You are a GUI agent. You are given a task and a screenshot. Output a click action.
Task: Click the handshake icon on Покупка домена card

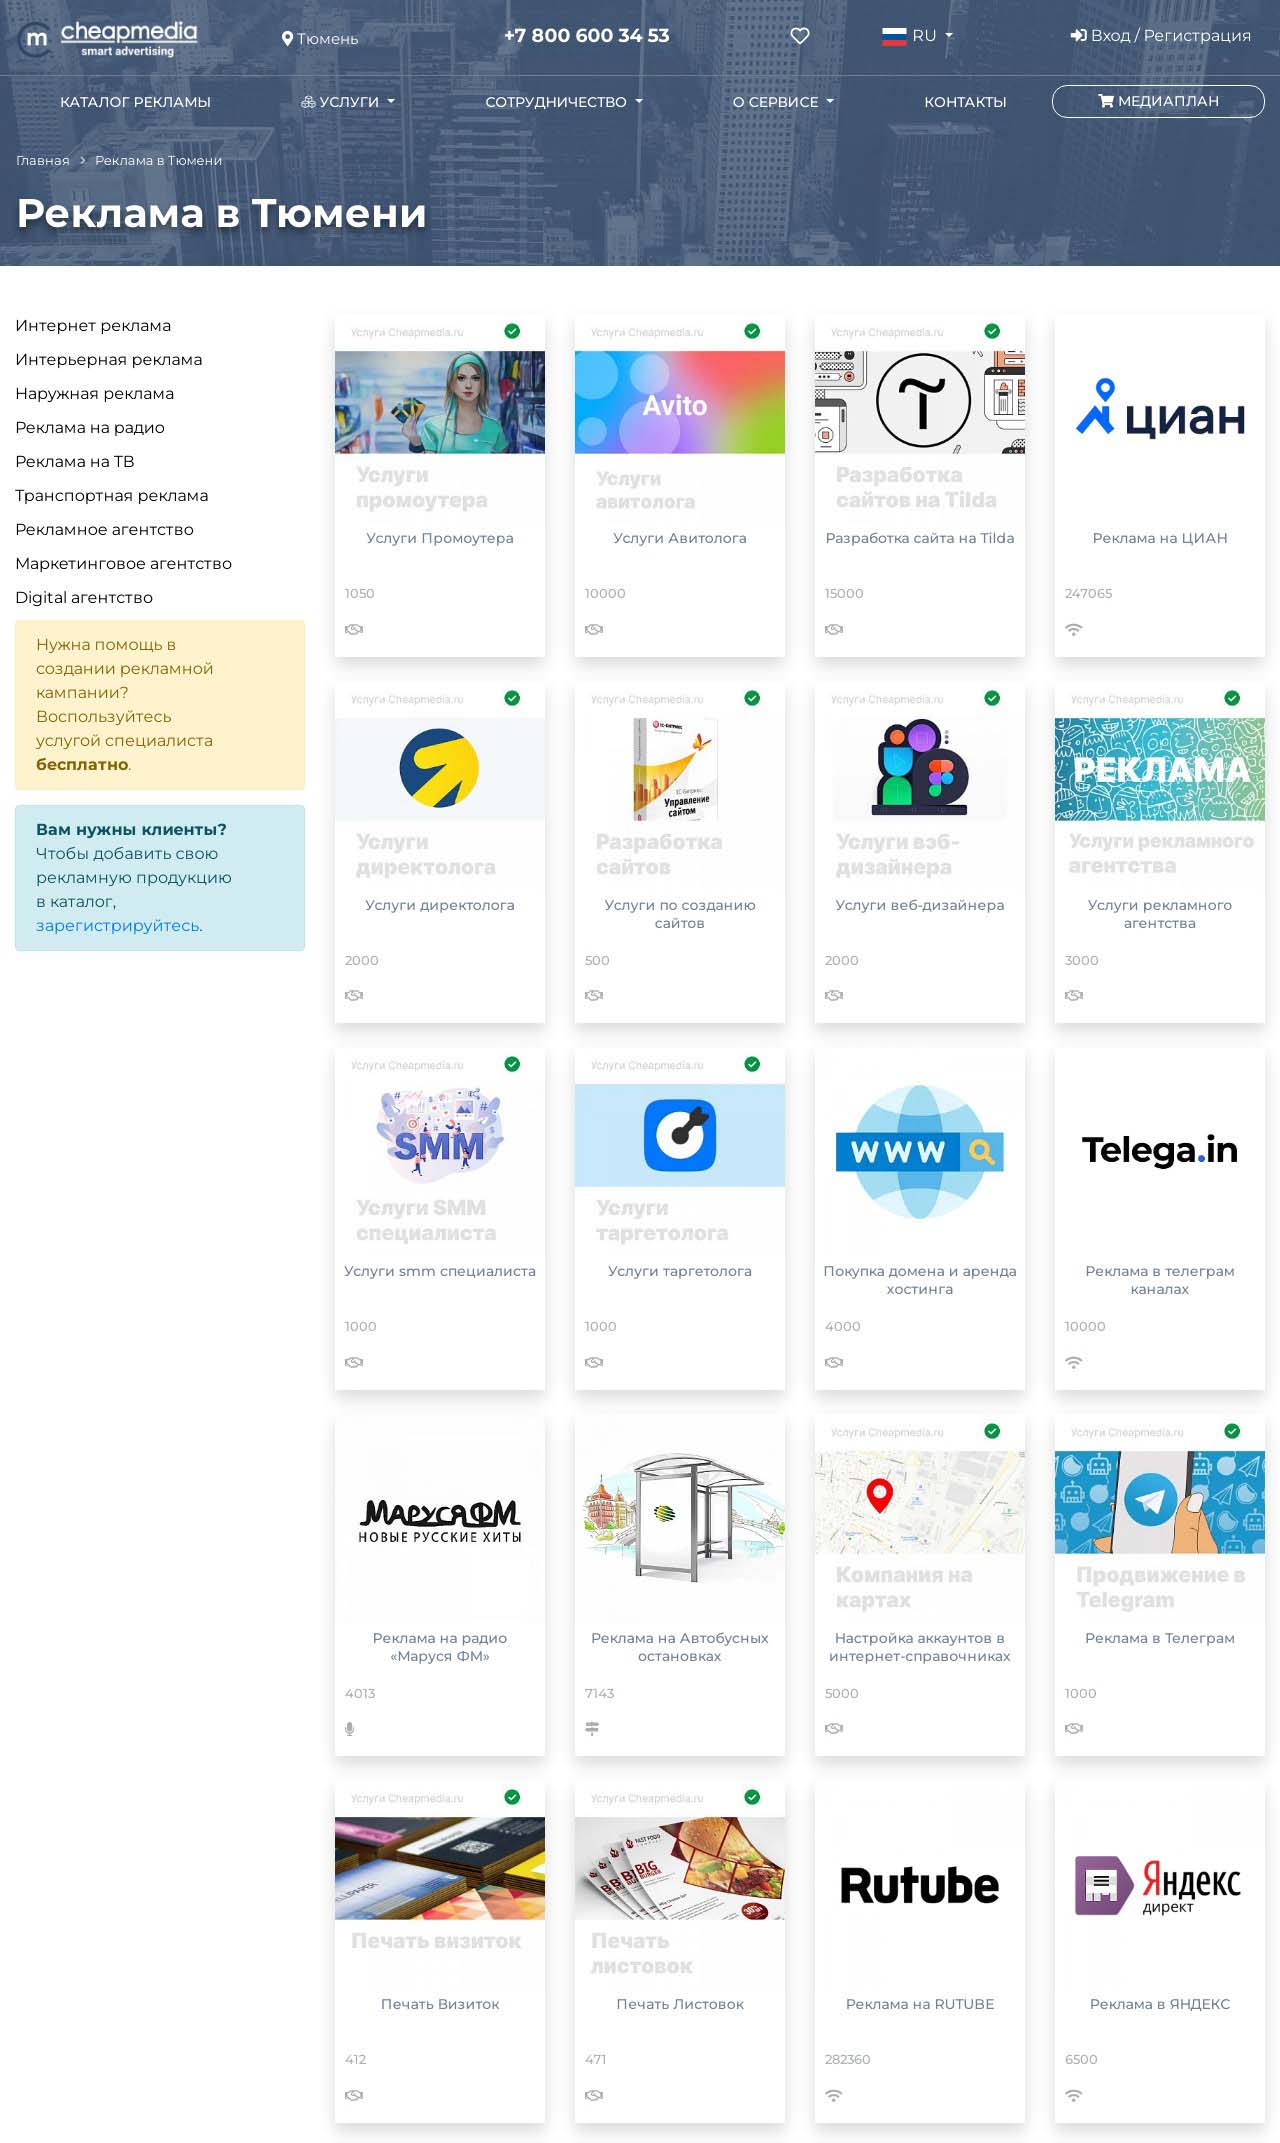(834, 1362)
